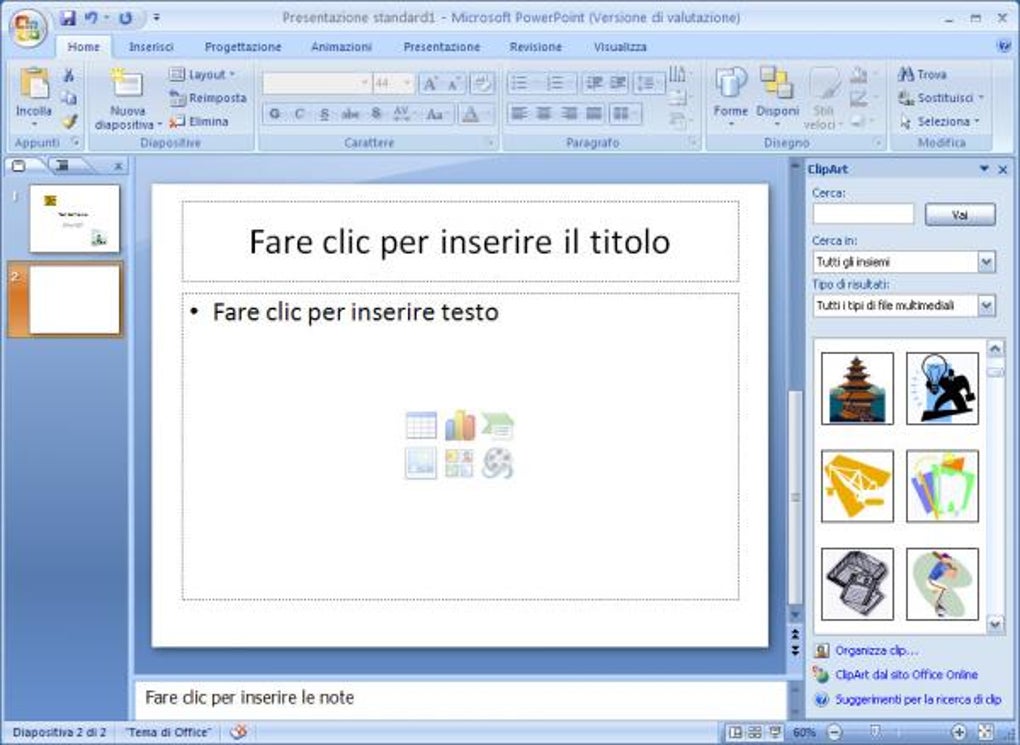
Task: Customize quick access toolbar arrow
Action: [x=157, y=18]
